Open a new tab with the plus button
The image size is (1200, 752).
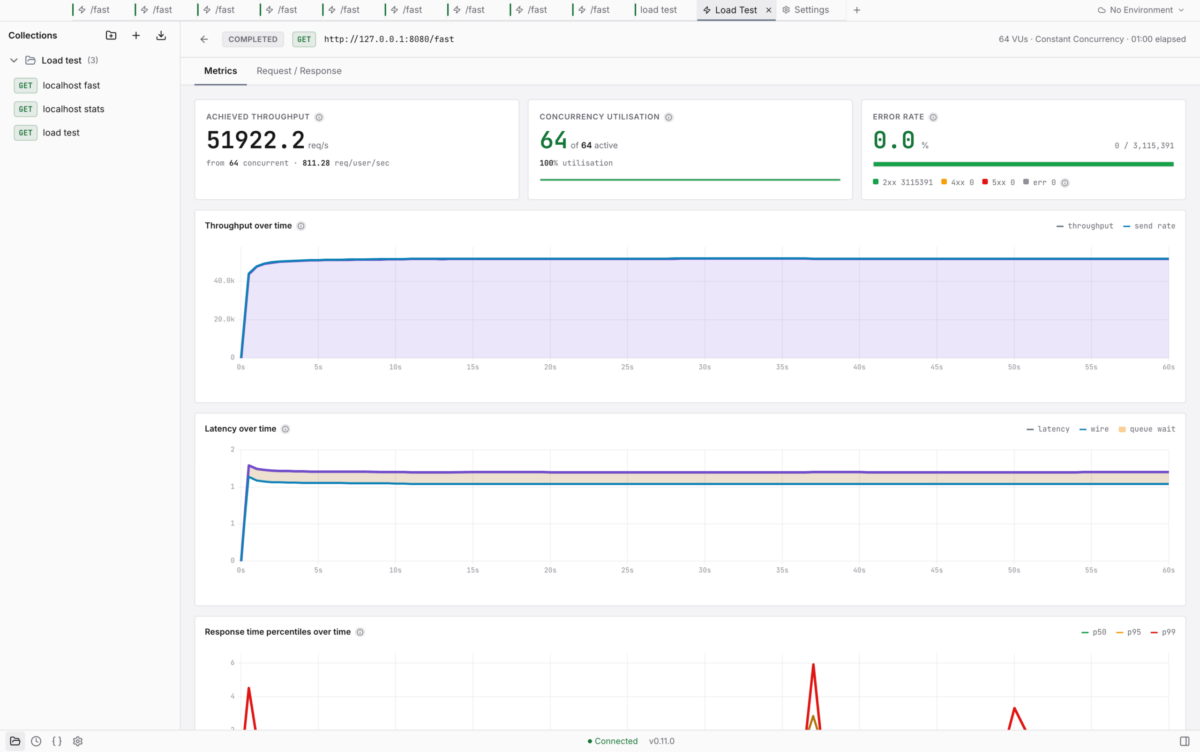click(856, 10)
